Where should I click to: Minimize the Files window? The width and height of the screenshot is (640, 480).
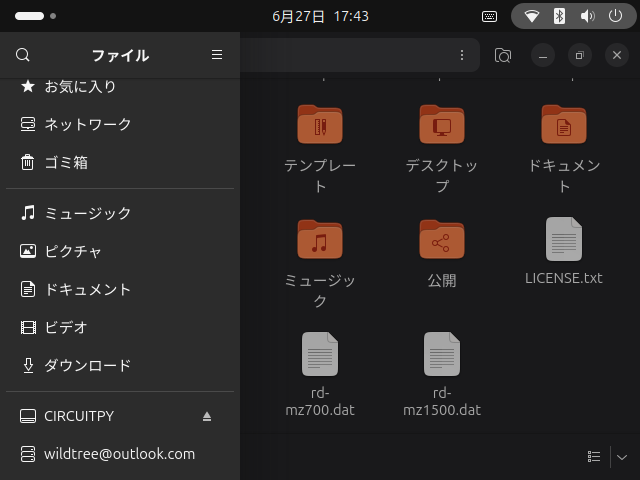(x=542, y=55)
